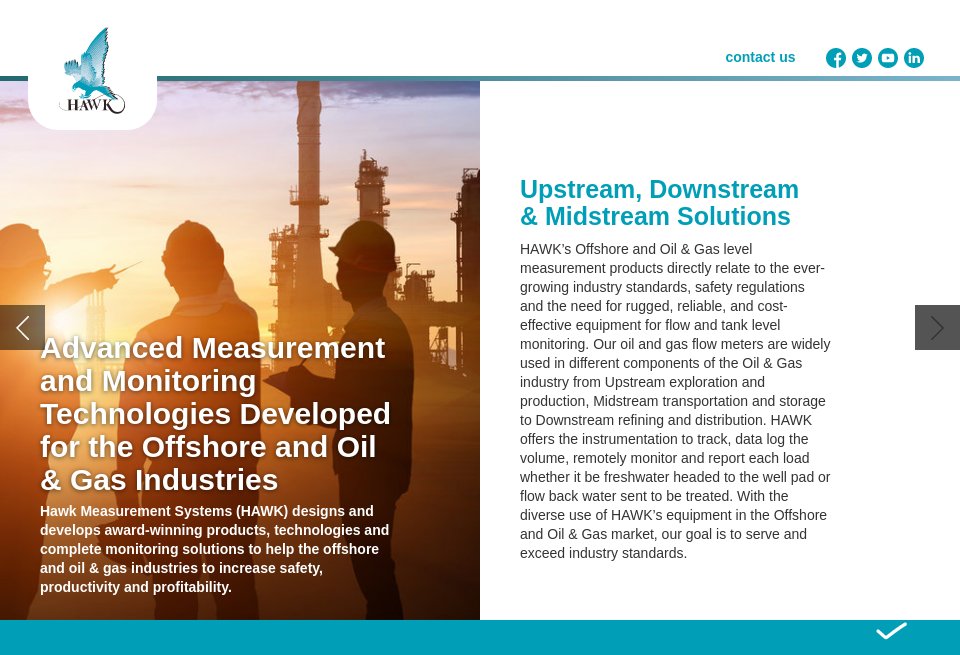Click the Upstream, Downstream & Midstream Solutions heading
This screenshot has width=960, height=655.
coord(659,202)
